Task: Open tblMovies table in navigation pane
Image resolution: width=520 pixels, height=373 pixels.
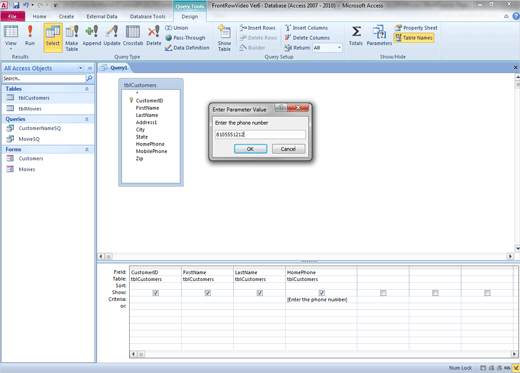Action: point(48,109)
